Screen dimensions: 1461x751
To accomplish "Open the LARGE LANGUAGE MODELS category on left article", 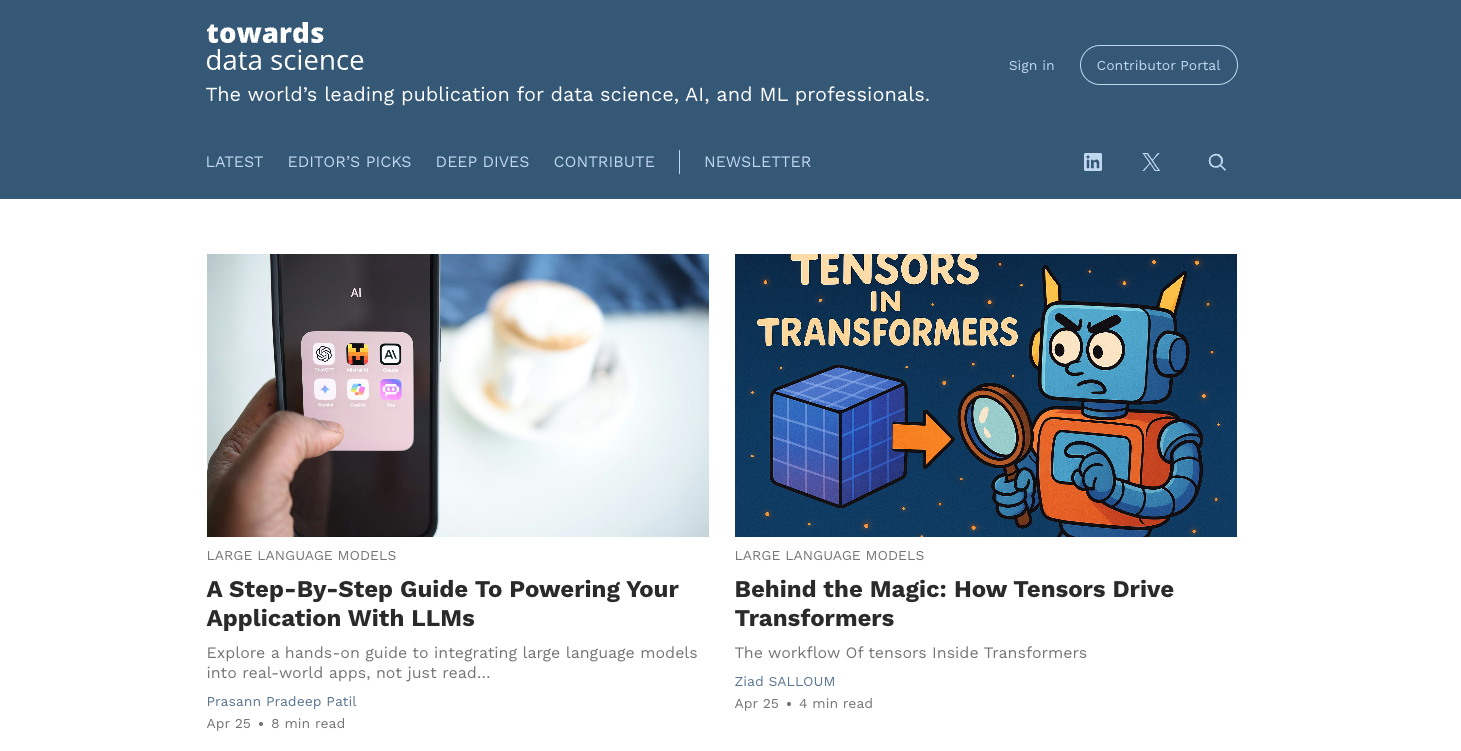I will [x=301, y=555].
